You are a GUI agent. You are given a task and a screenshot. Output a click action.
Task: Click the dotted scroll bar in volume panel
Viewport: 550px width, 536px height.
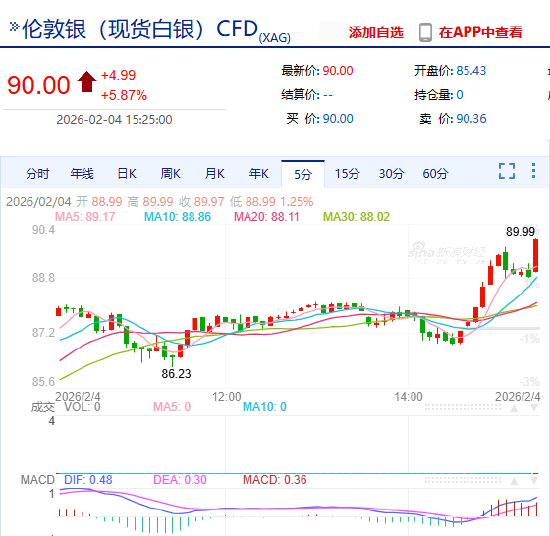462,408
